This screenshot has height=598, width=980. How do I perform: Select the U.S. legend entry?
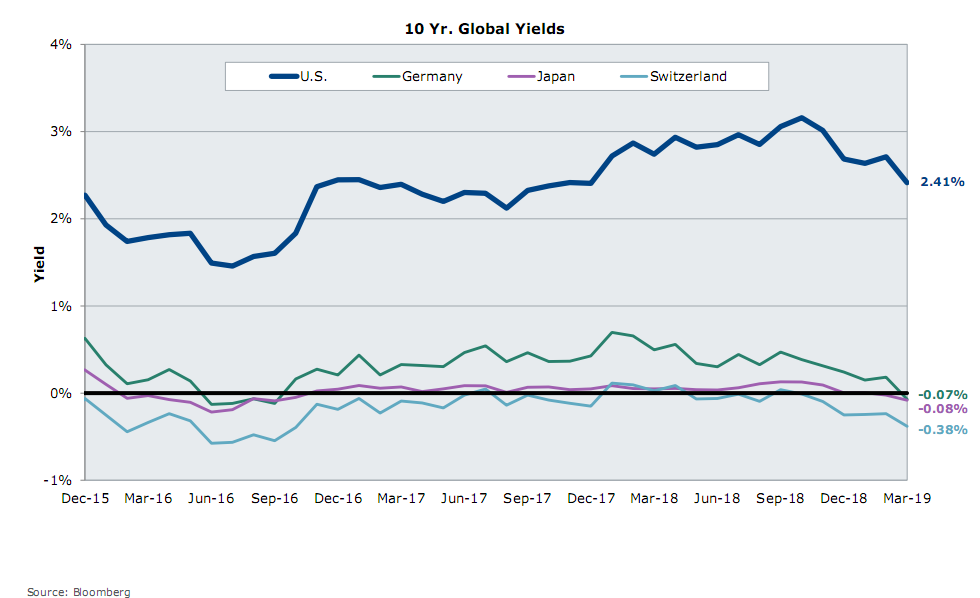click(298, 76)
